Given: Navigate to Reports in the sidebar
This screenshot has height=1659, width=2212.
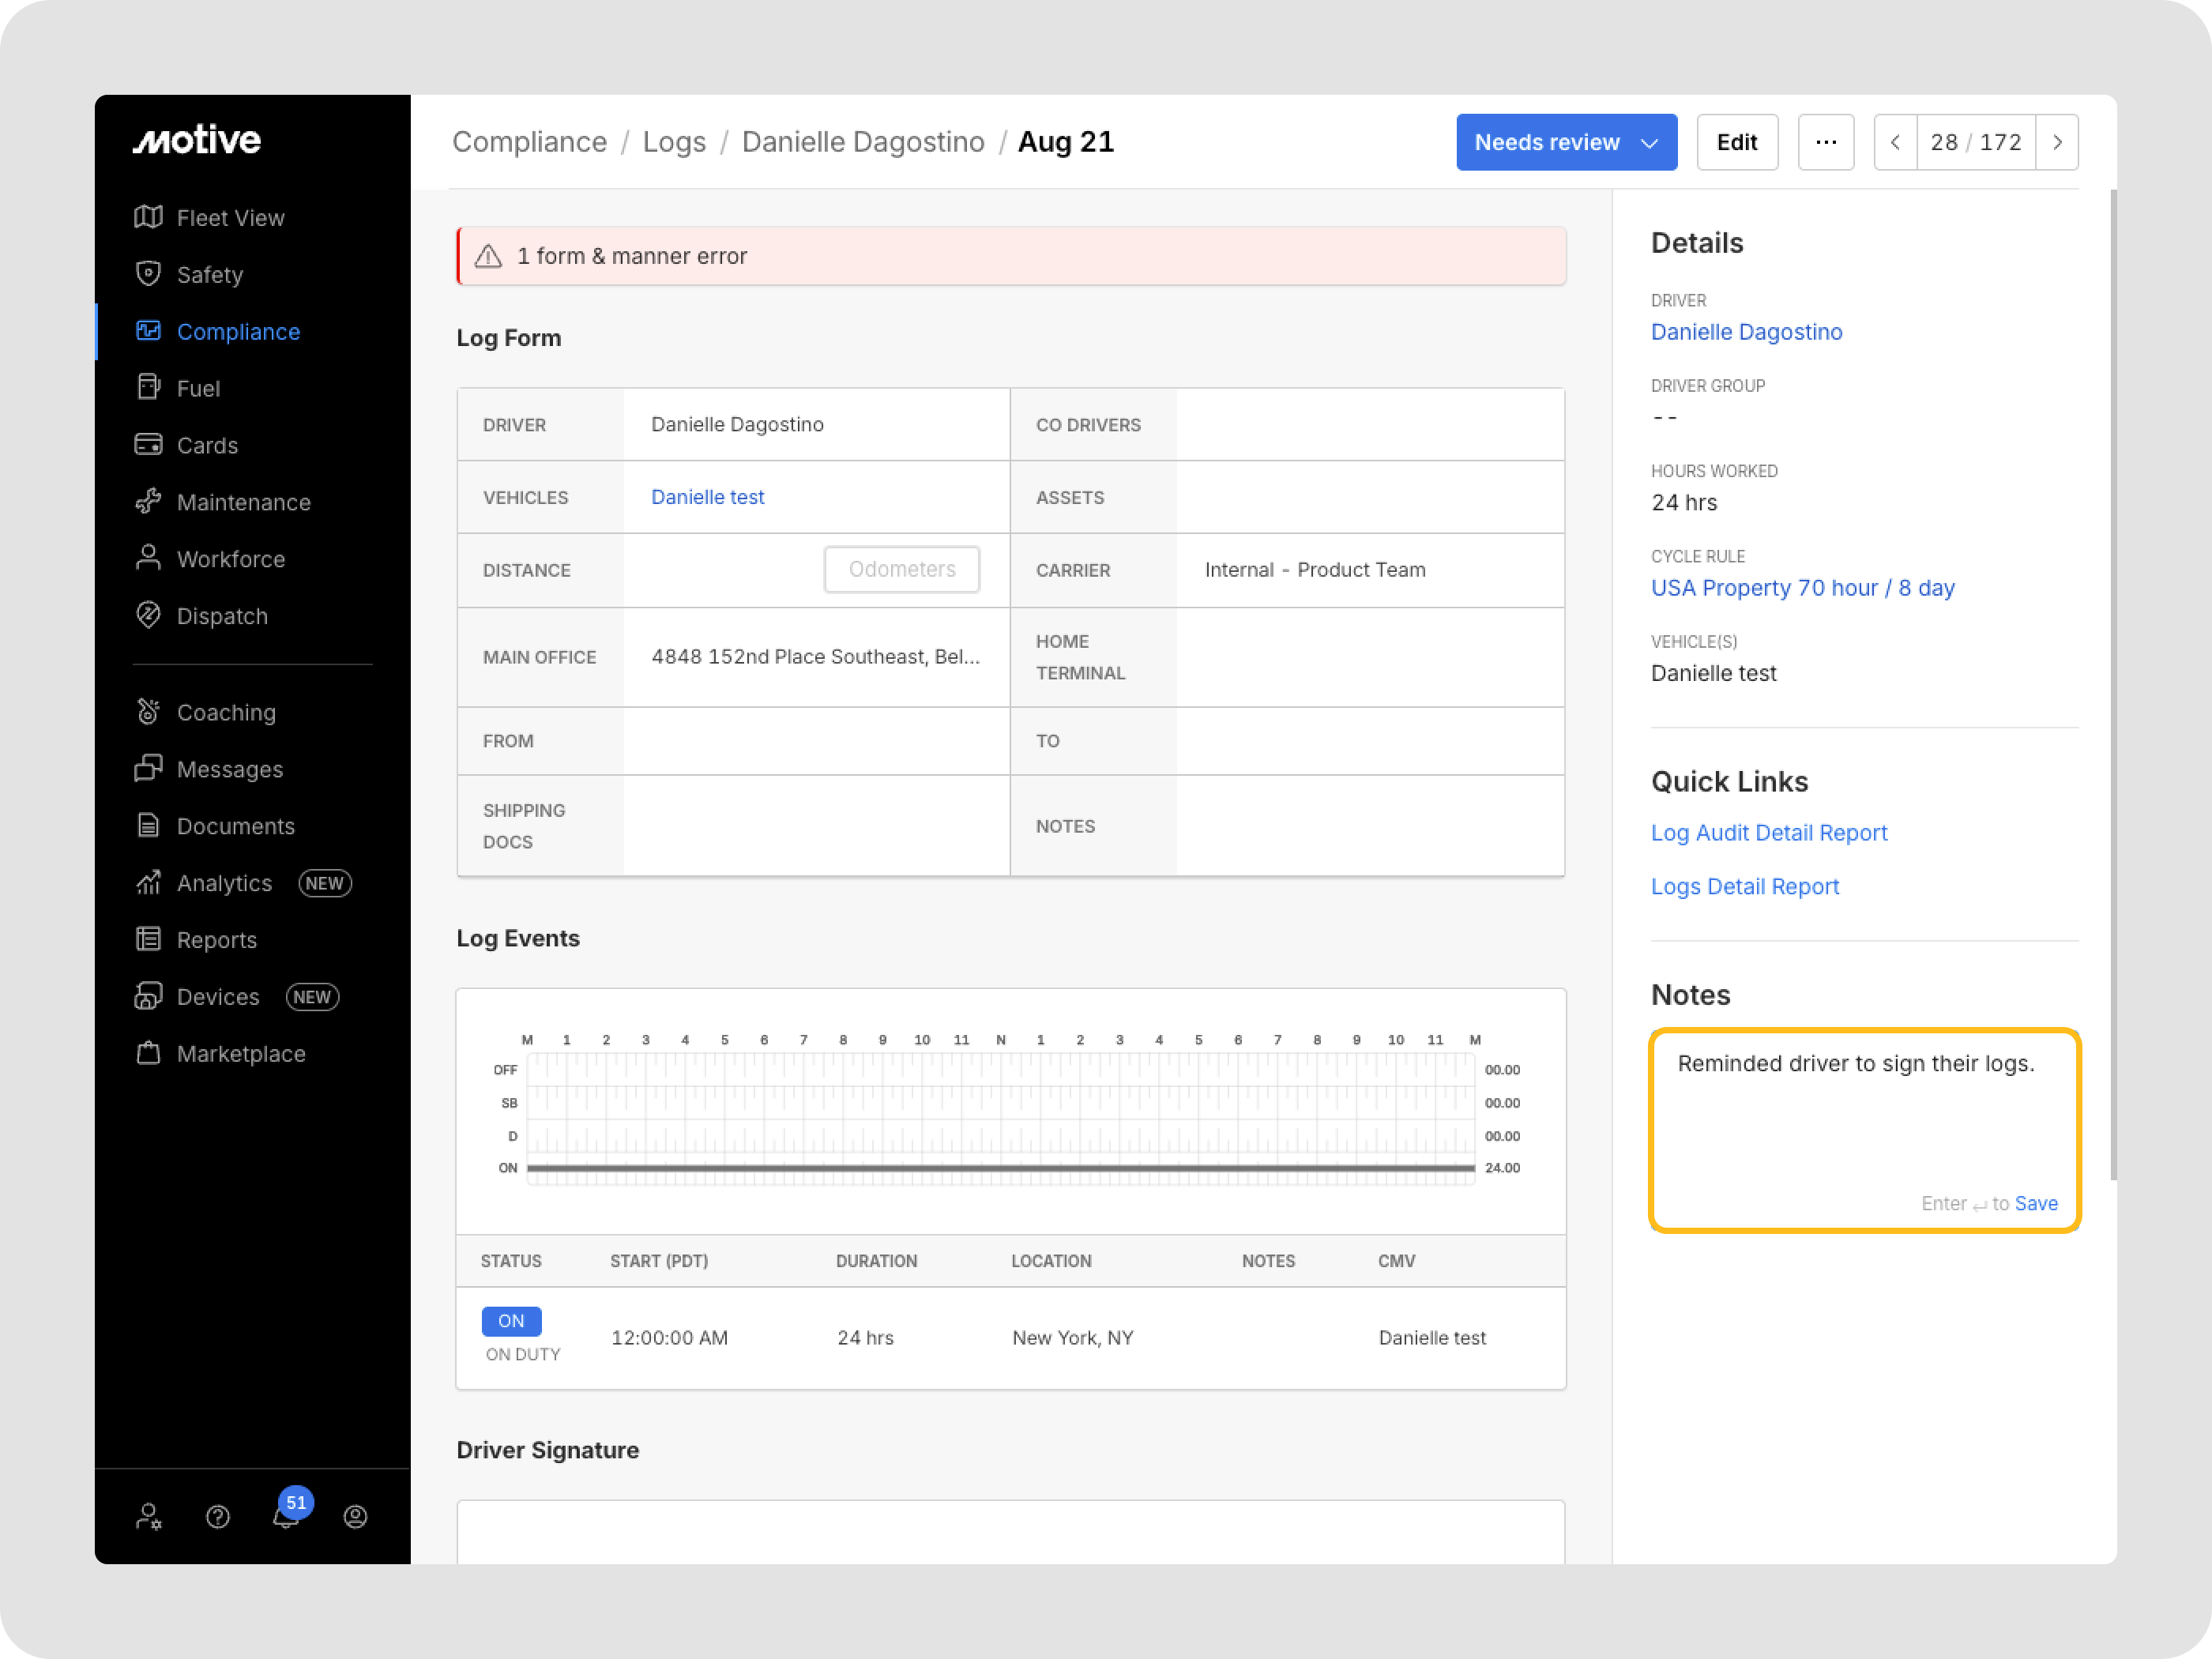Looking at the screenshot, I should click(x=216, y=940).
